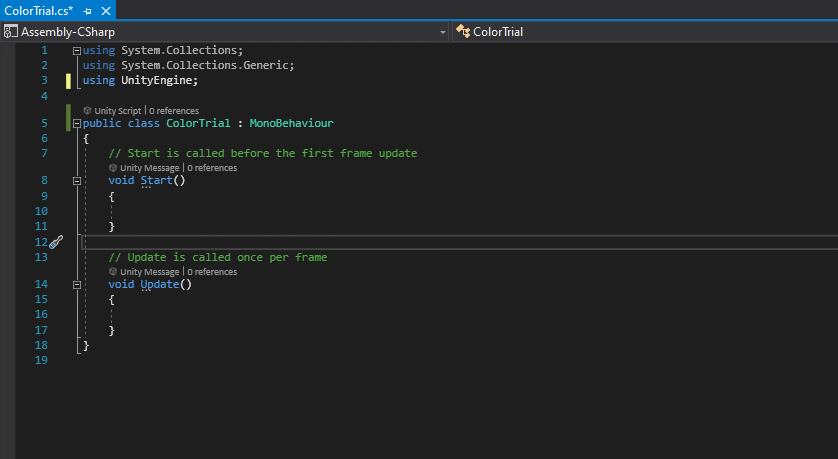Collapse the Start method block
Image resolution: width=838 pixels, height=459 pixels.
(x=78, y=181)
